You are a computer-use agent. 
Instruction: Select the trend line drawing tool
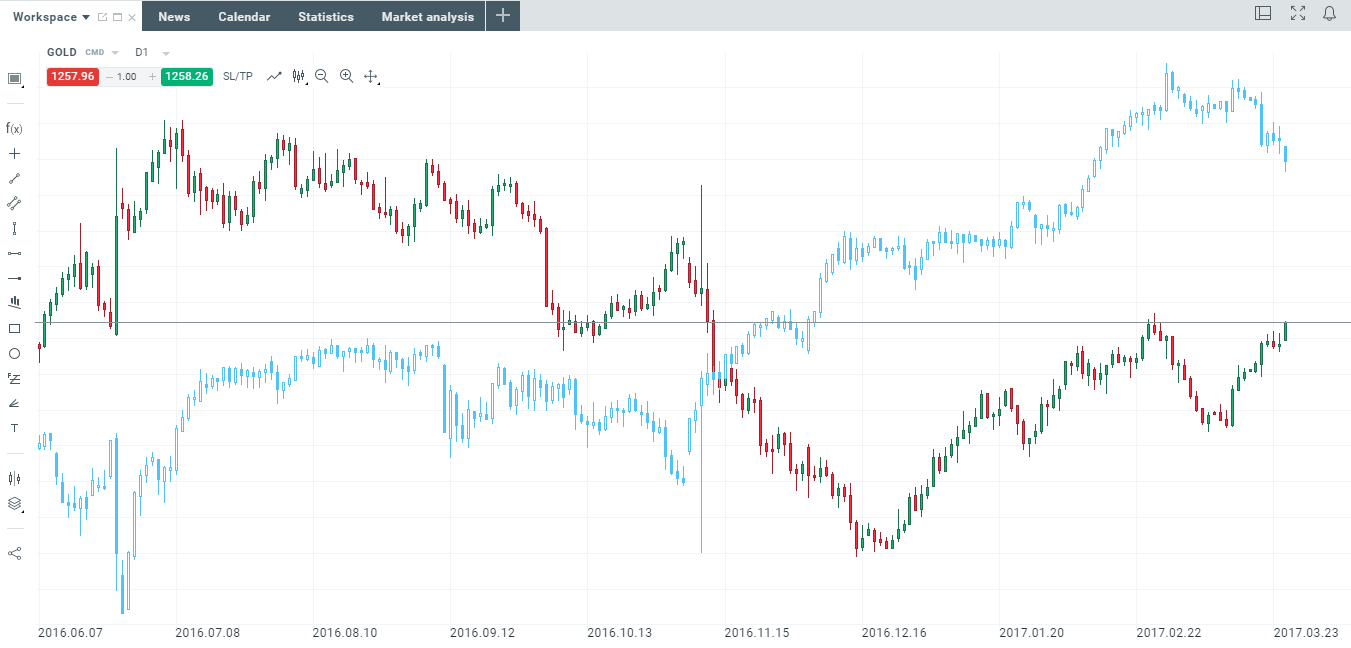point(14,178)
